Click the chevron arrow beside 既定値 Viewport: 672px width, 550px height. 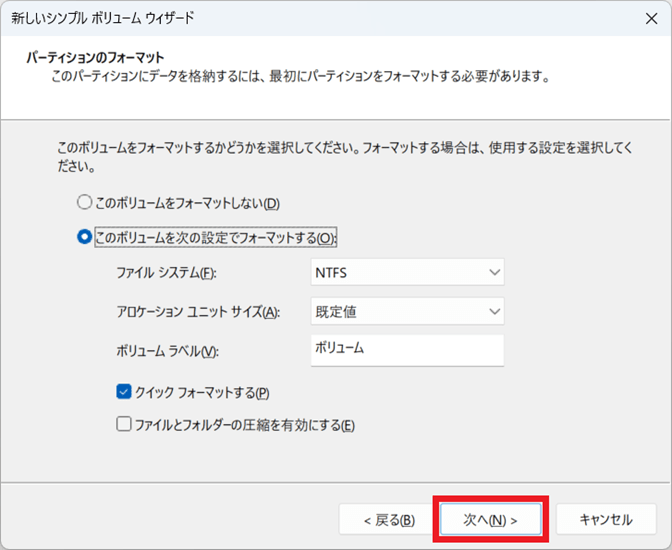coord(494,312)
